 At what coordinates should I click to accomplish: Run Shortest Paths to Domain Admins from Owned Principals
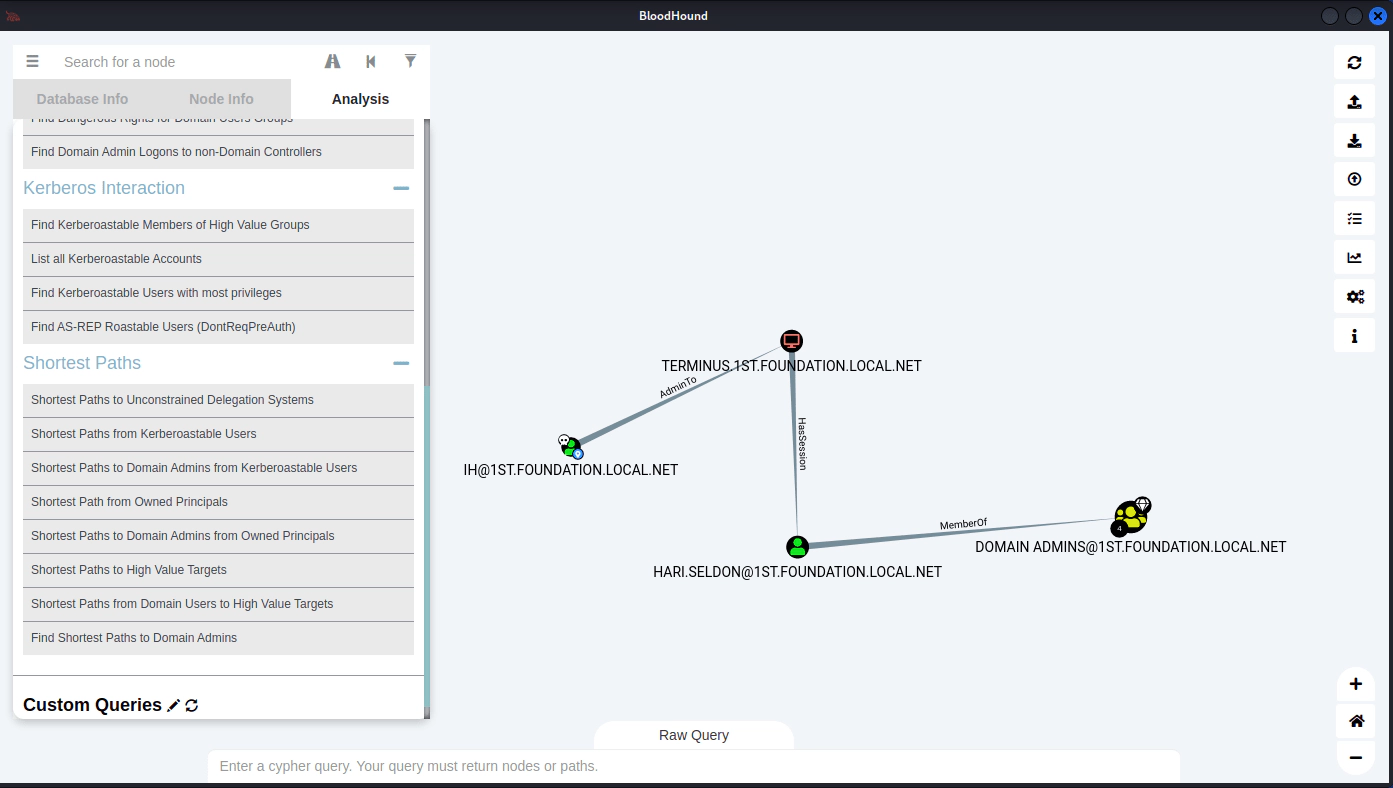click(218, 536)
